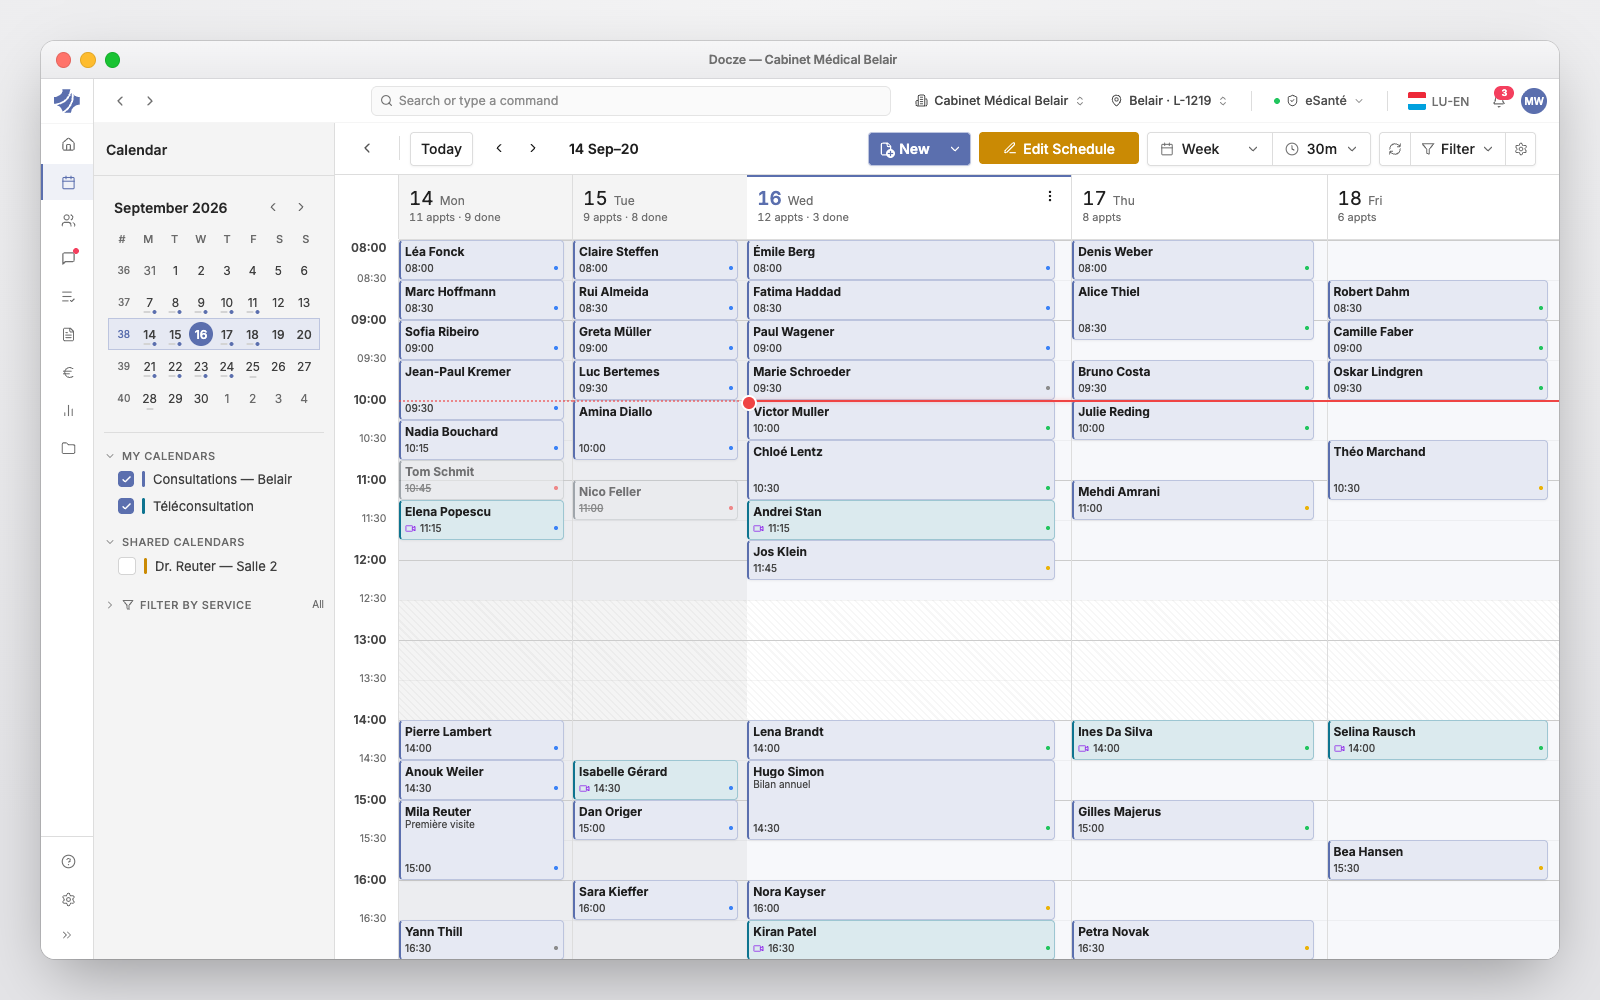Open Wednesday 16 column options menu

[1049, 197]
